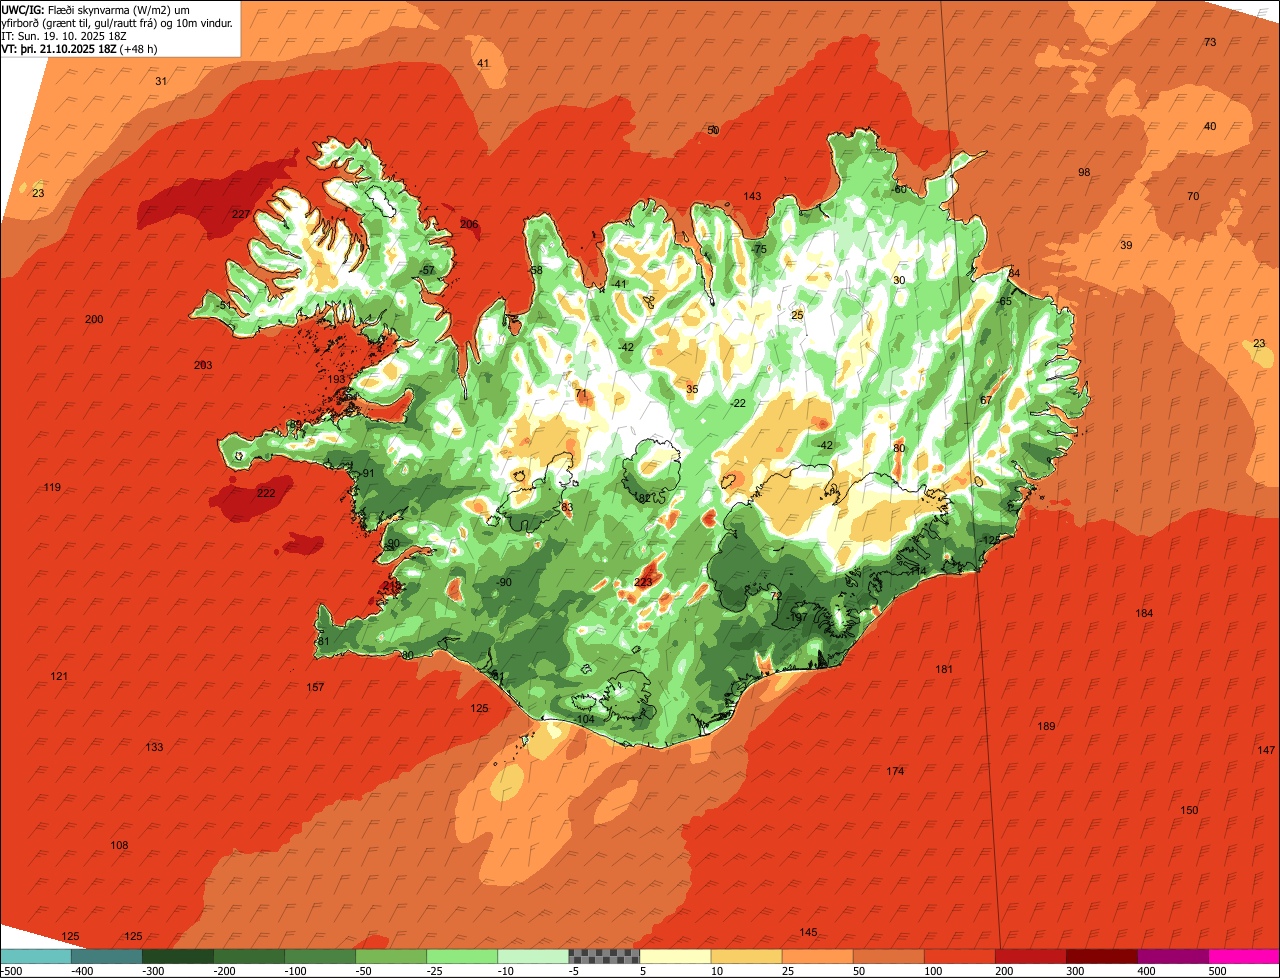
Task: Select the darkest green legend swatch starting at -300
Action: (x=178, y=956)
